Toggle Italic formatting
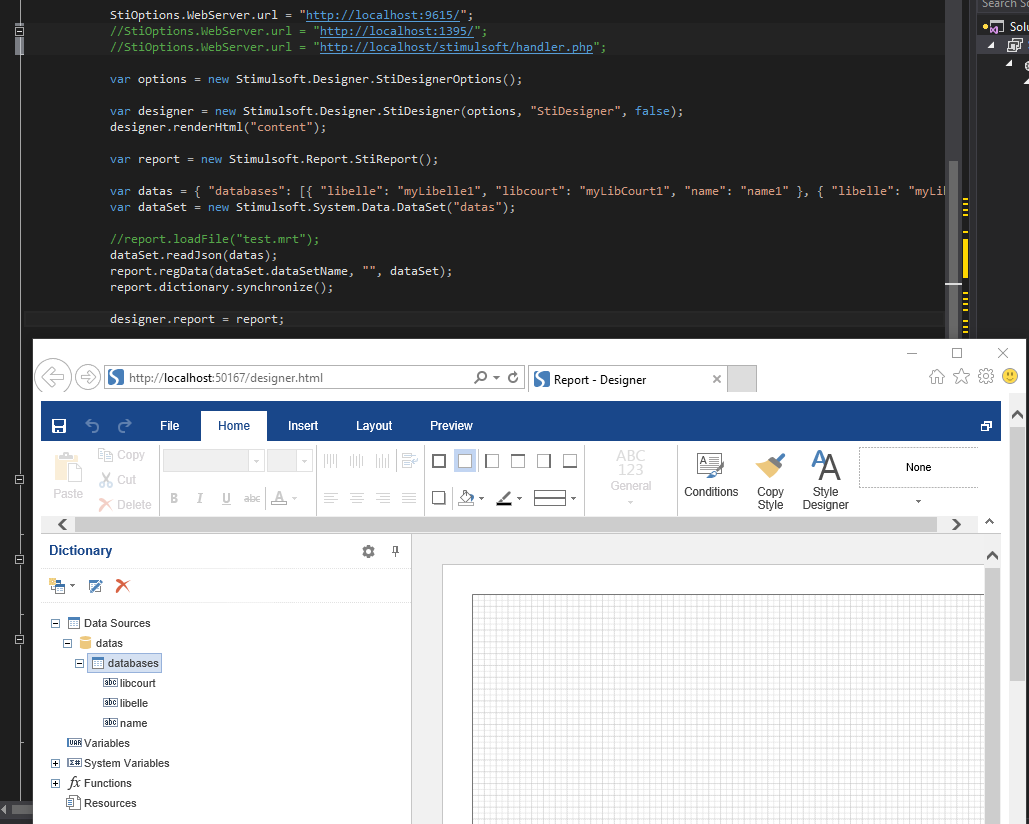This screenshot has height=824, width=1029. 200,499
